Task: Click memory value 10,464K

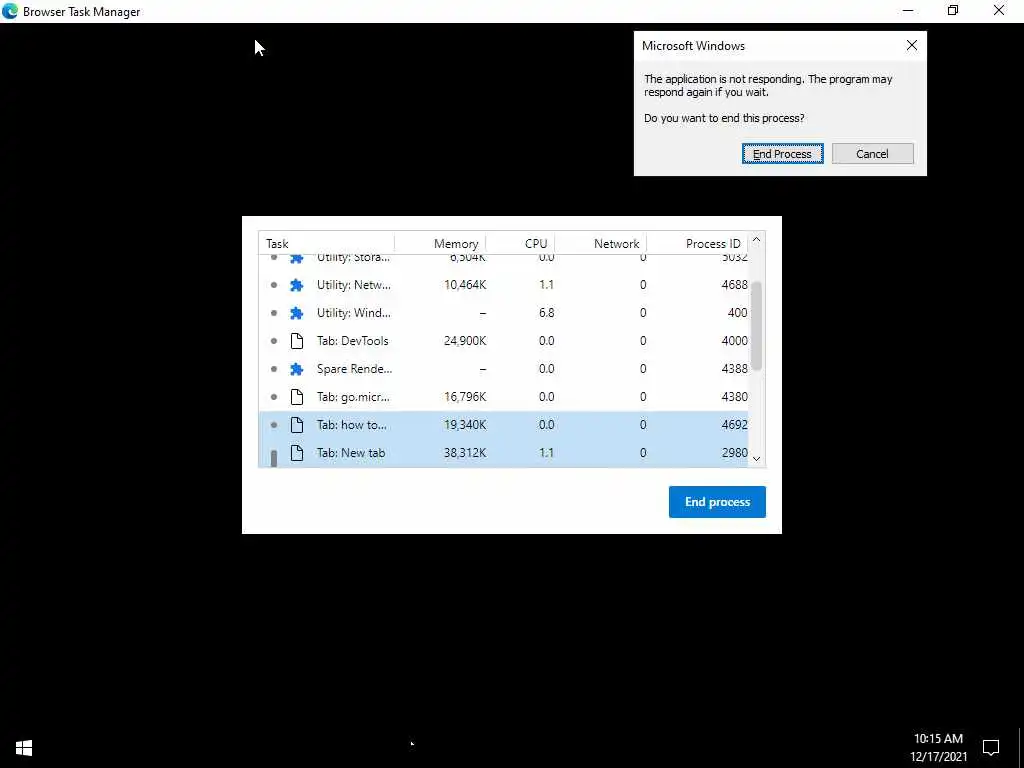Action: click(x=465, y=285)
